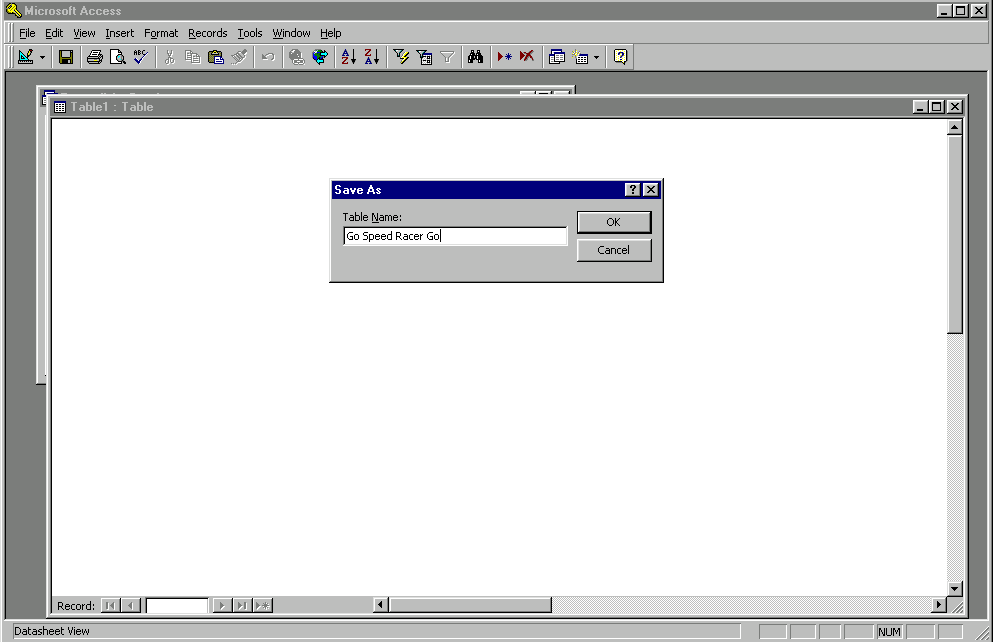Open the File menu

[x=27, y=33]
